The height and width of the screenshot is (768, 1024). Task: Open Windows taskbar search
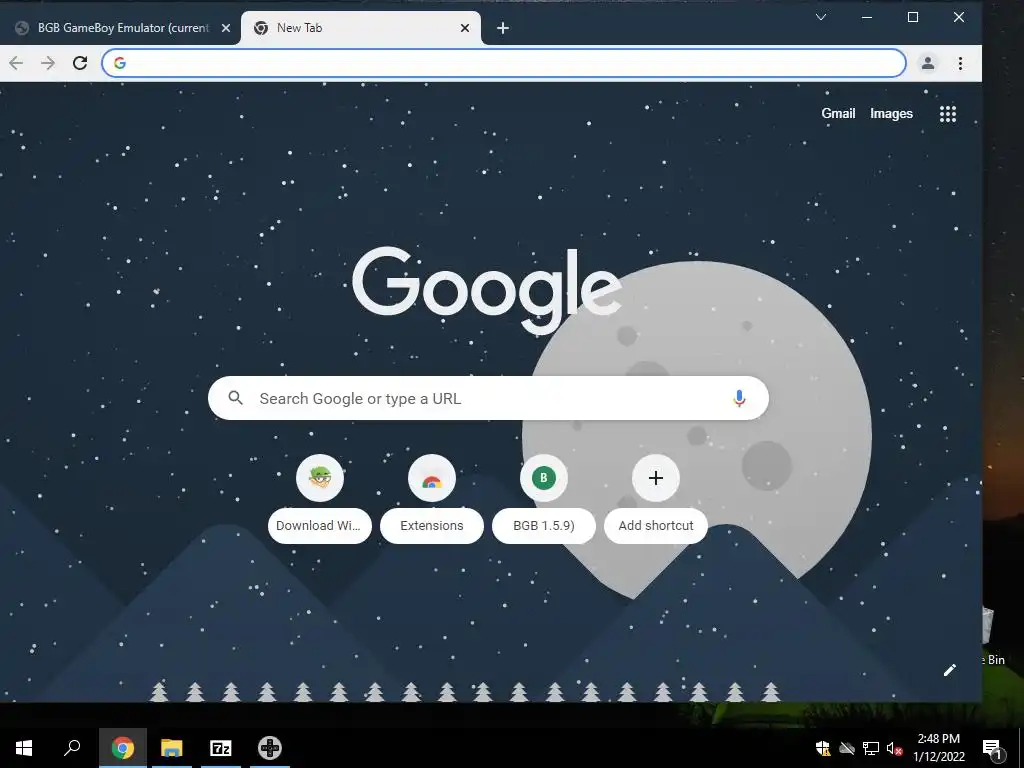(72, 748)
